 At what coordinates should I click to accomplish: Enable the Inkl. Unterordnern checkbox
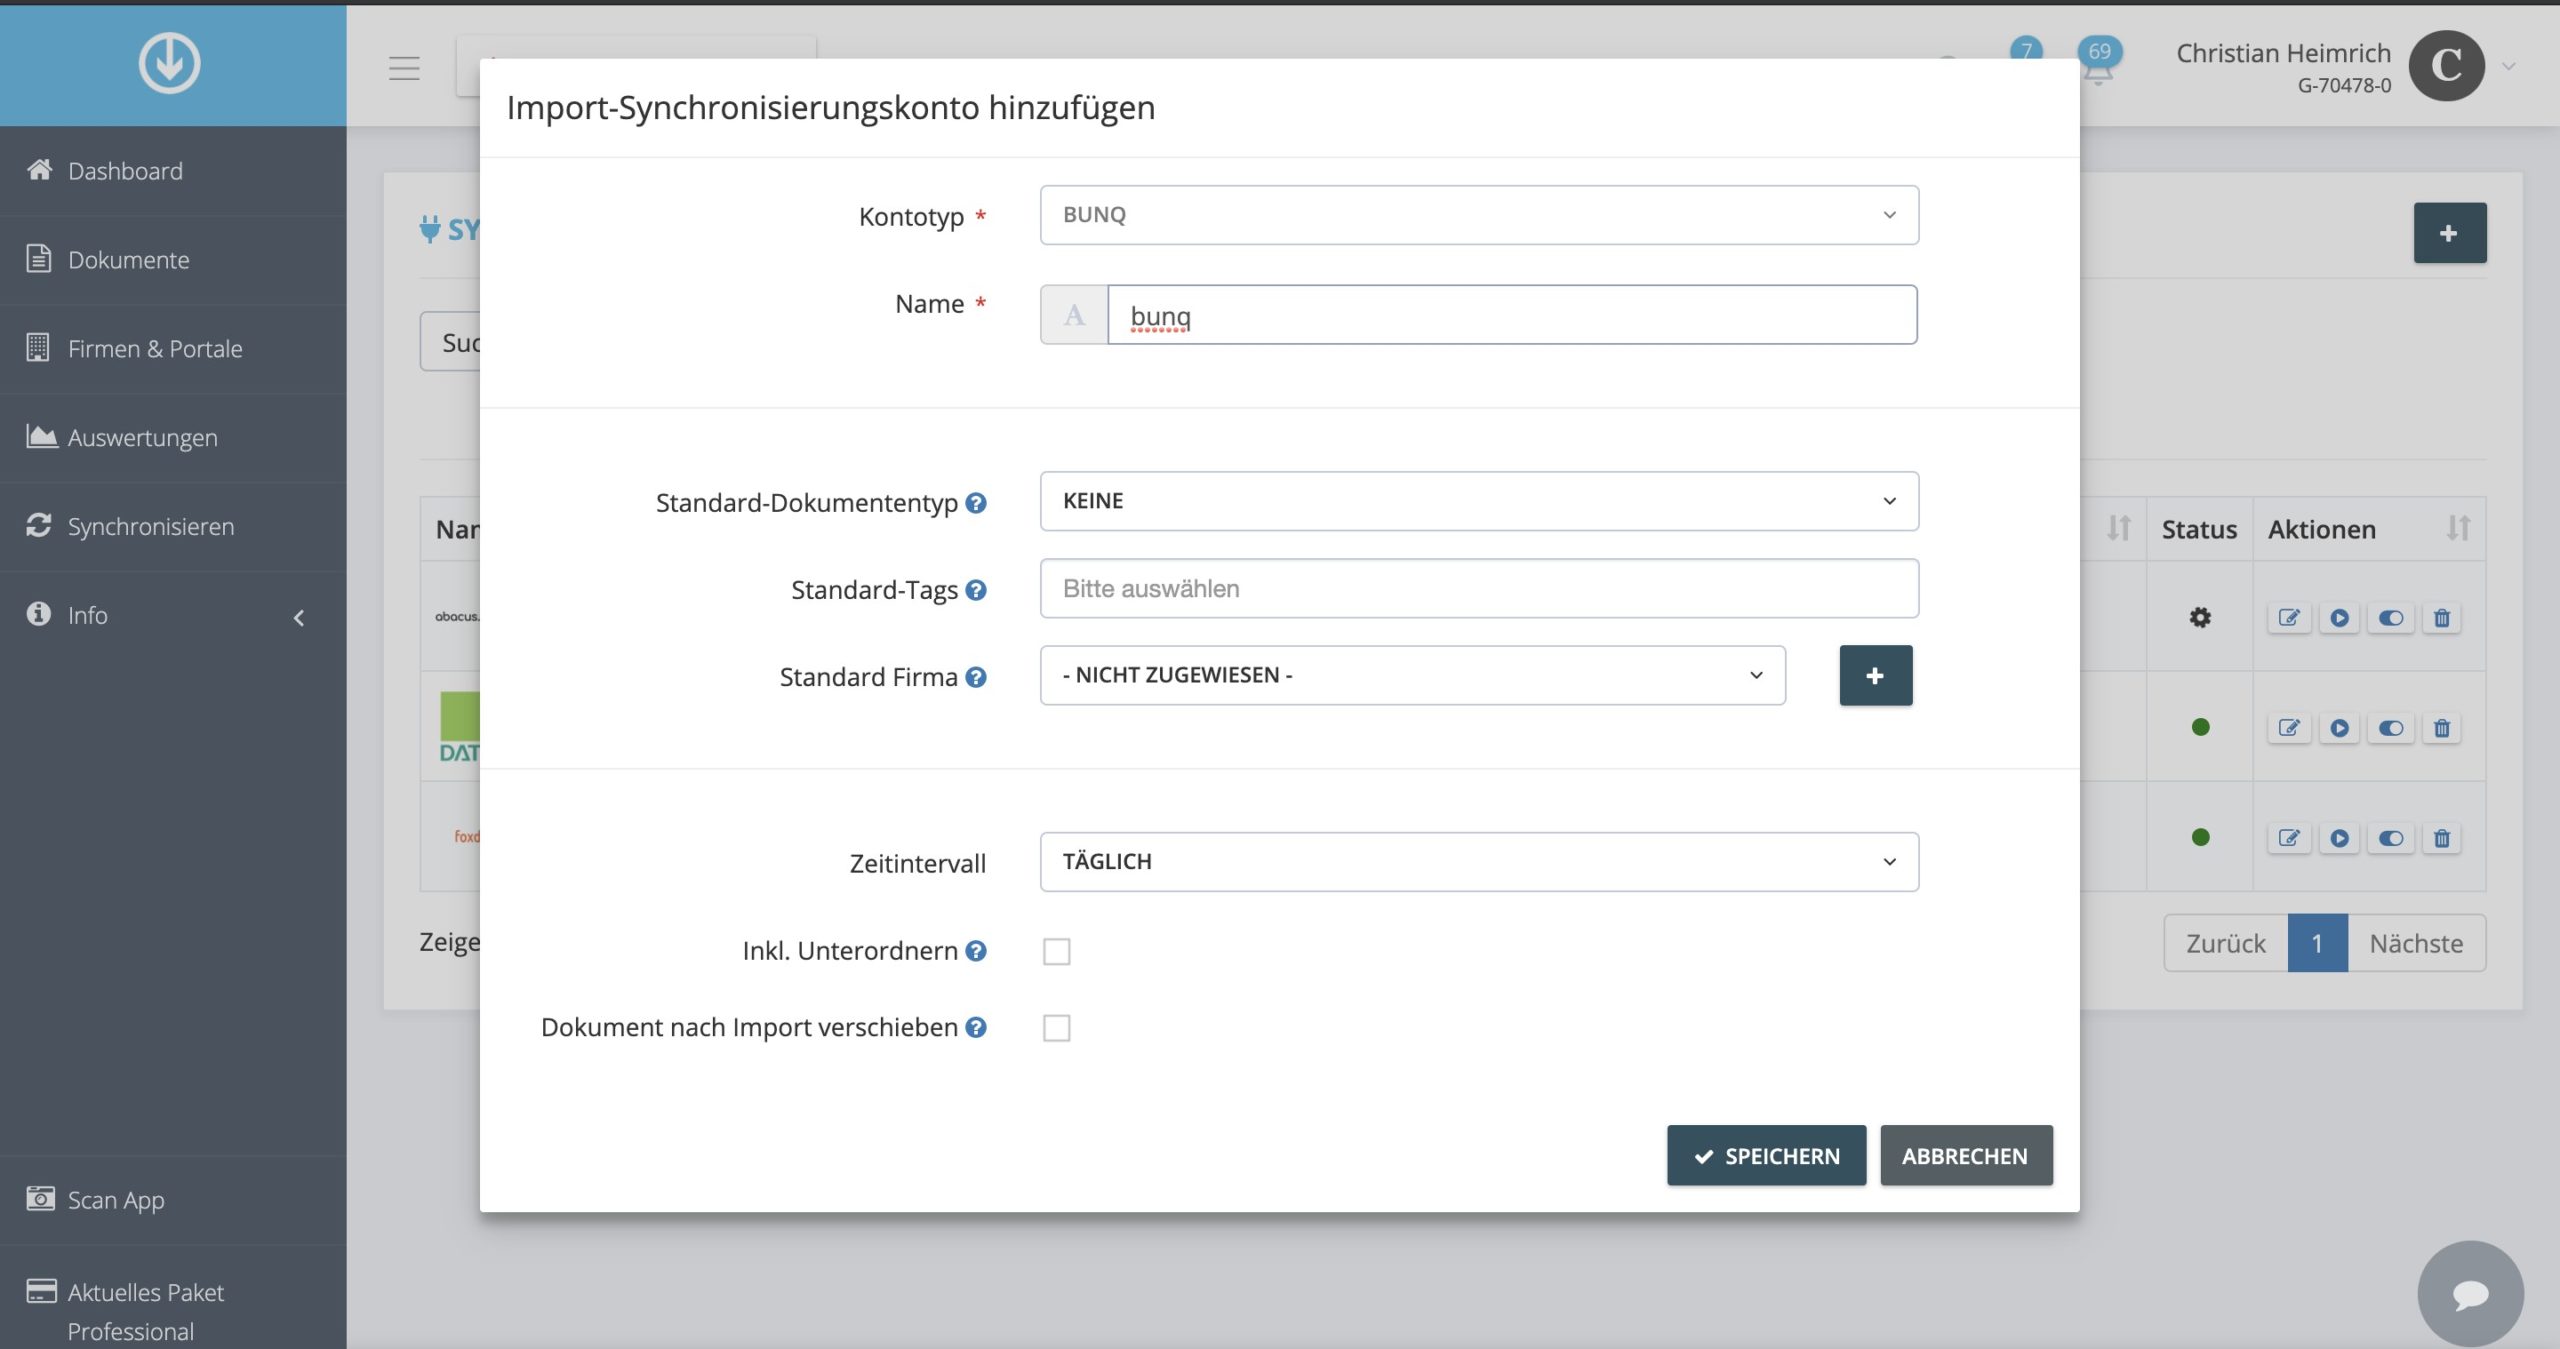pyautogui.click(x=1056, y=951)
